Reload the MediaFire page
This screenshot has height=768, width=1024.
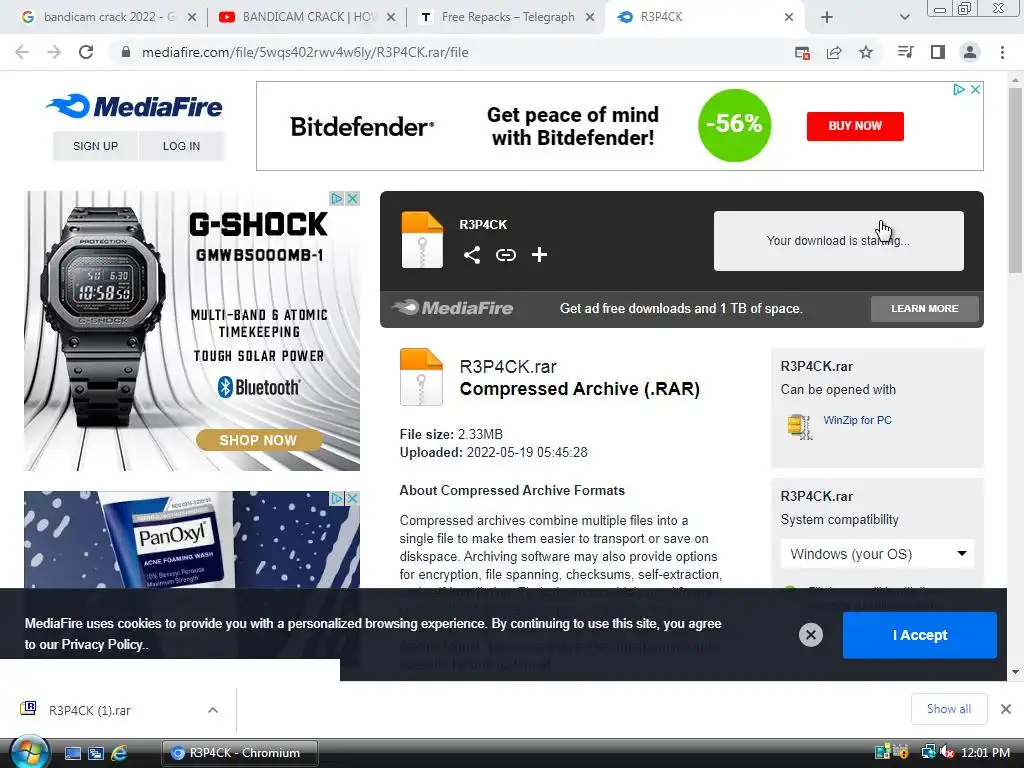86,52
